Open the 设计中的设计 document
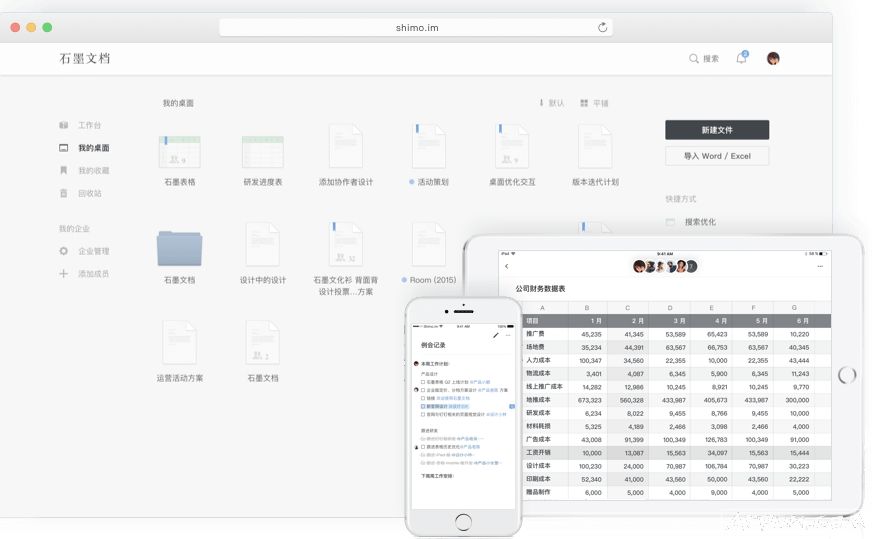The image size is (872, 539). click(262, 254)
